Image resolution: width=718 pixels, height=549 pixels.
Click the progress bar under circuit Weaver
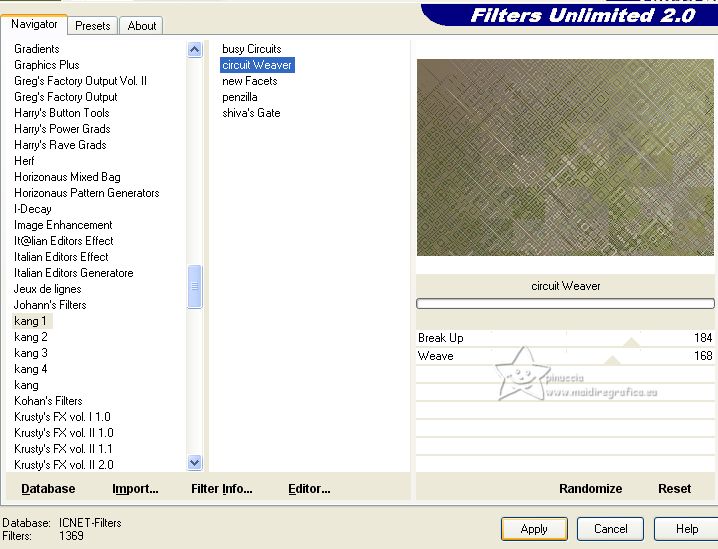(x=565, y=304)
